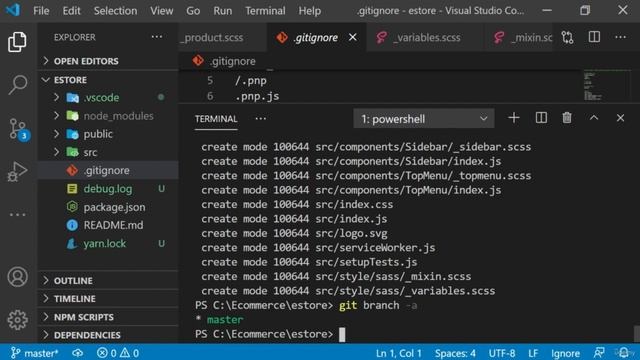Switch to the _variables.scss tab
Viewport: 640px width, 360px height.
pyautogui.click(x=424, y=38)
